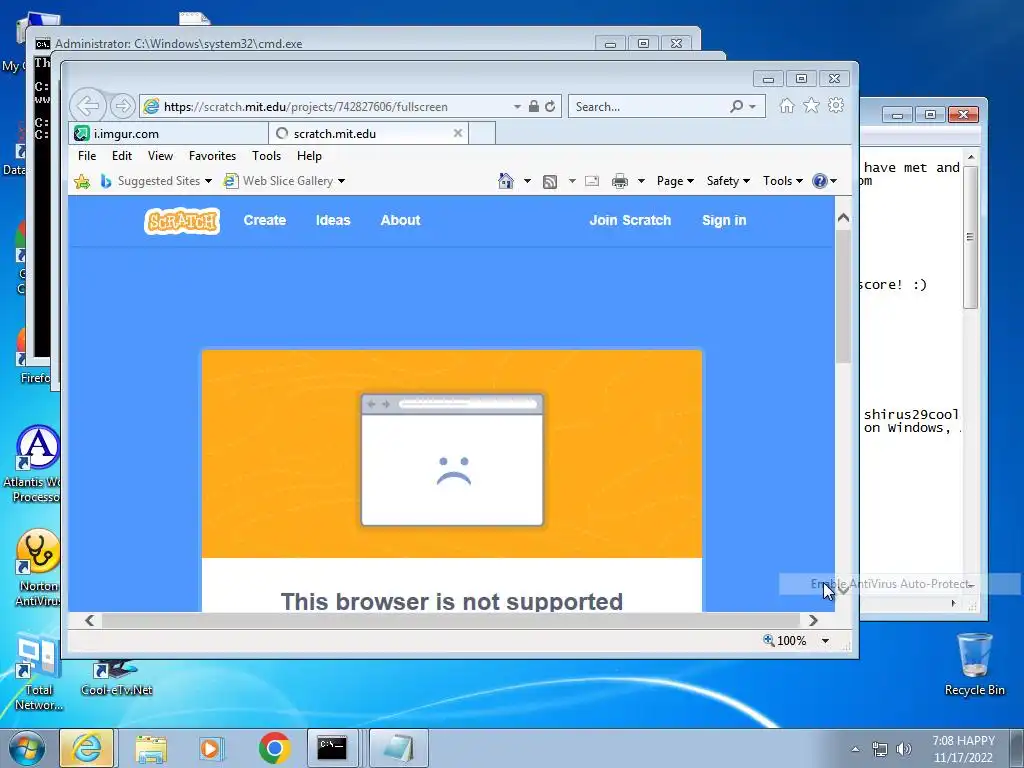This screenshot has width=1024, height=768.
Task: Click the search magnifier icon
Action: pyautogui.click(x=737, y=106)
